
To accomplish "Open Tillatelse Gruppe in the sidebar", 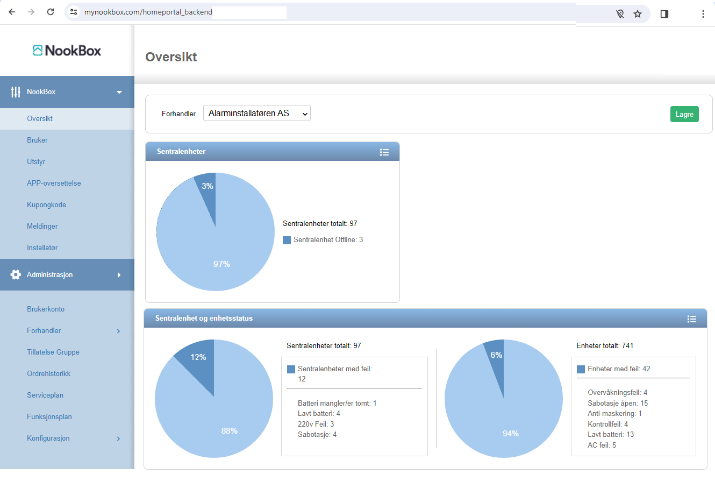I will tap(53, 352).
